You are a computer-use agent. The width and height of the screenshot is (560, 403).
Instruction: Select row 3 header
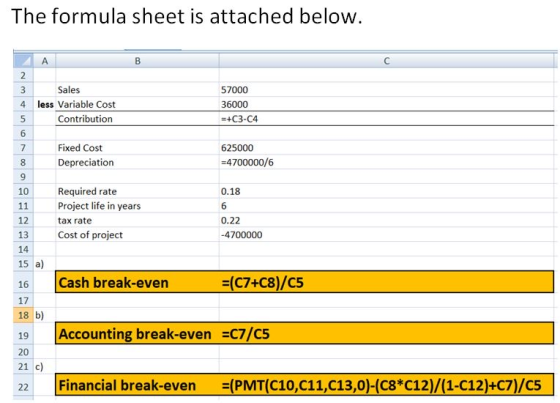(x=23, y=90)
